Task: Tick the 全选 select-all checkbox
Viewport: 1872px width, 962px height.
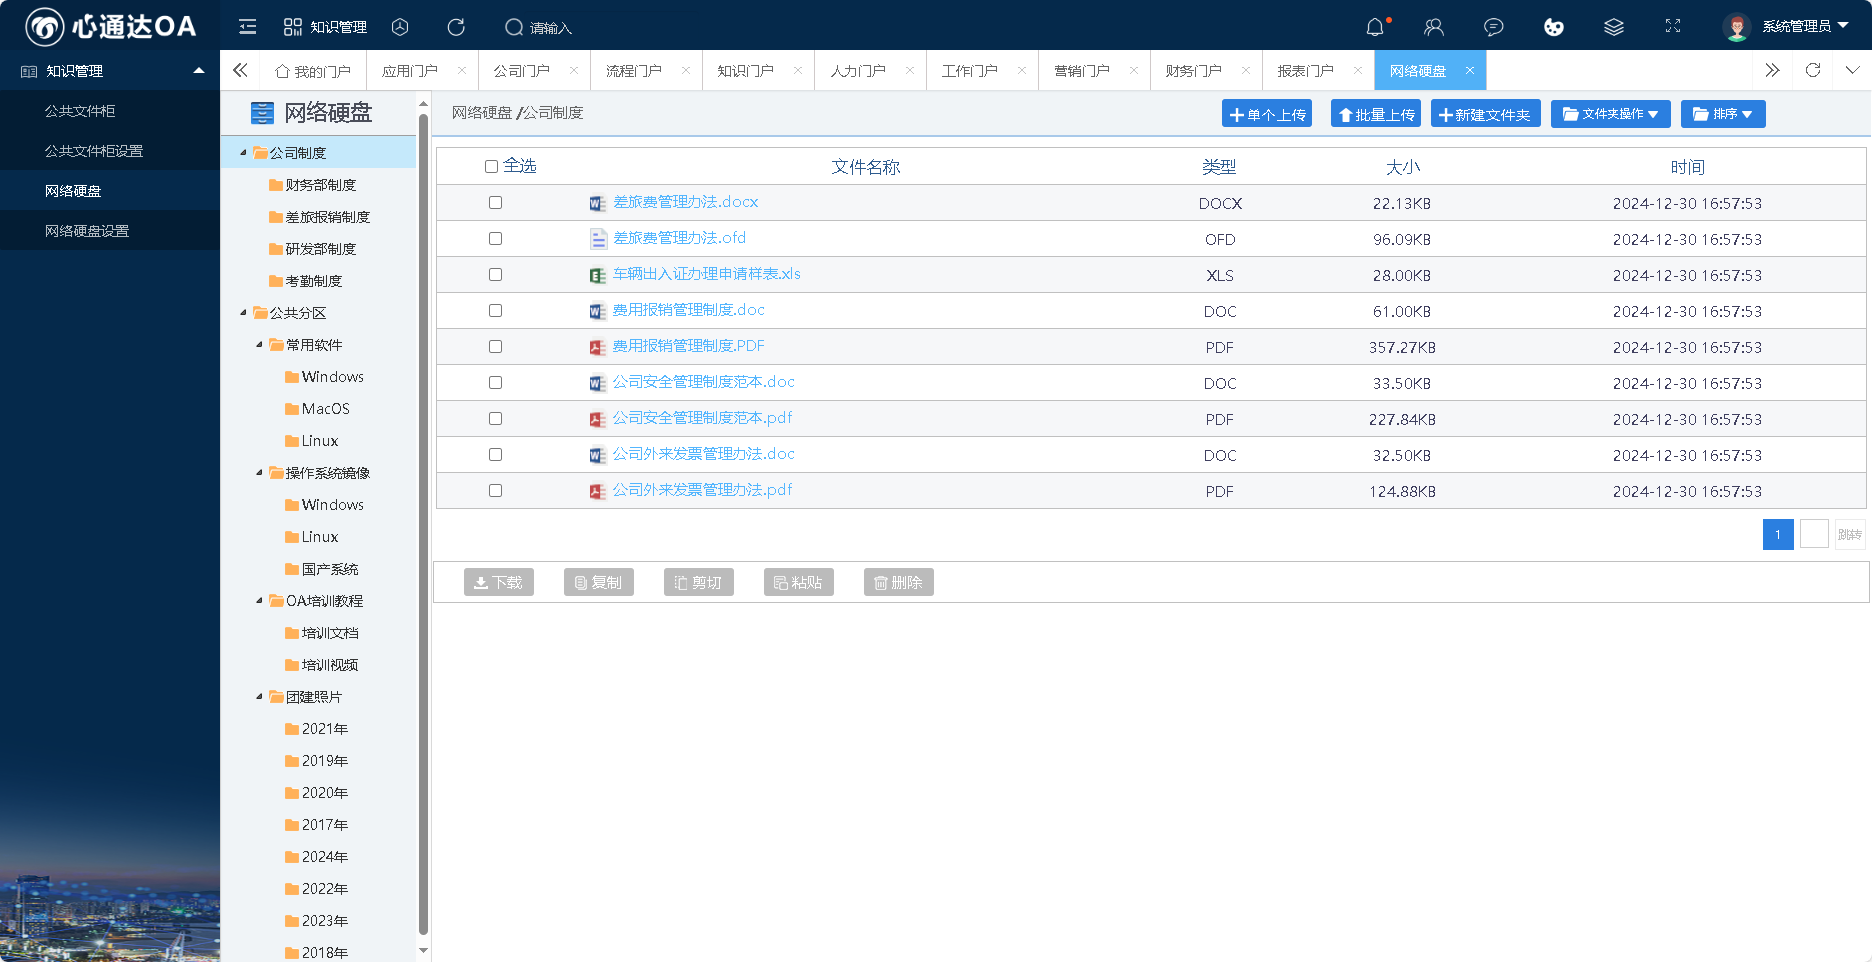Action: [x=491, y=167]
